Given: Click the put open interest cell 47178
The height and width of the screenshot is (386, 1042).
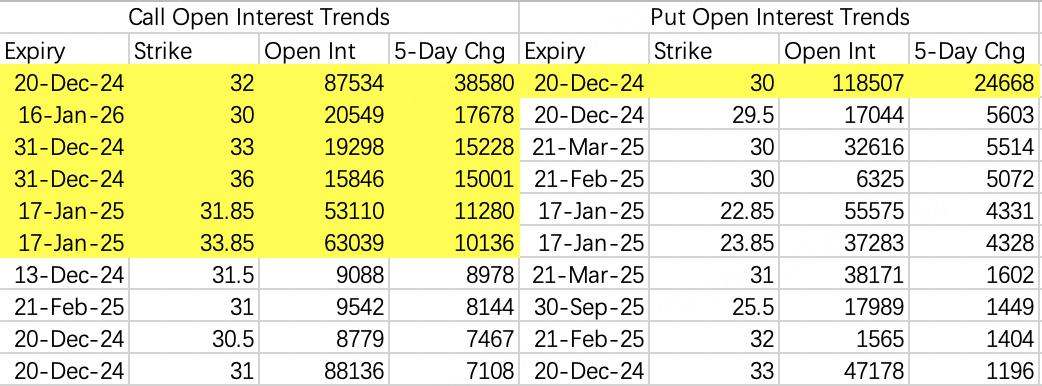Looking at the screenshot, I should (x=845, y=371).
